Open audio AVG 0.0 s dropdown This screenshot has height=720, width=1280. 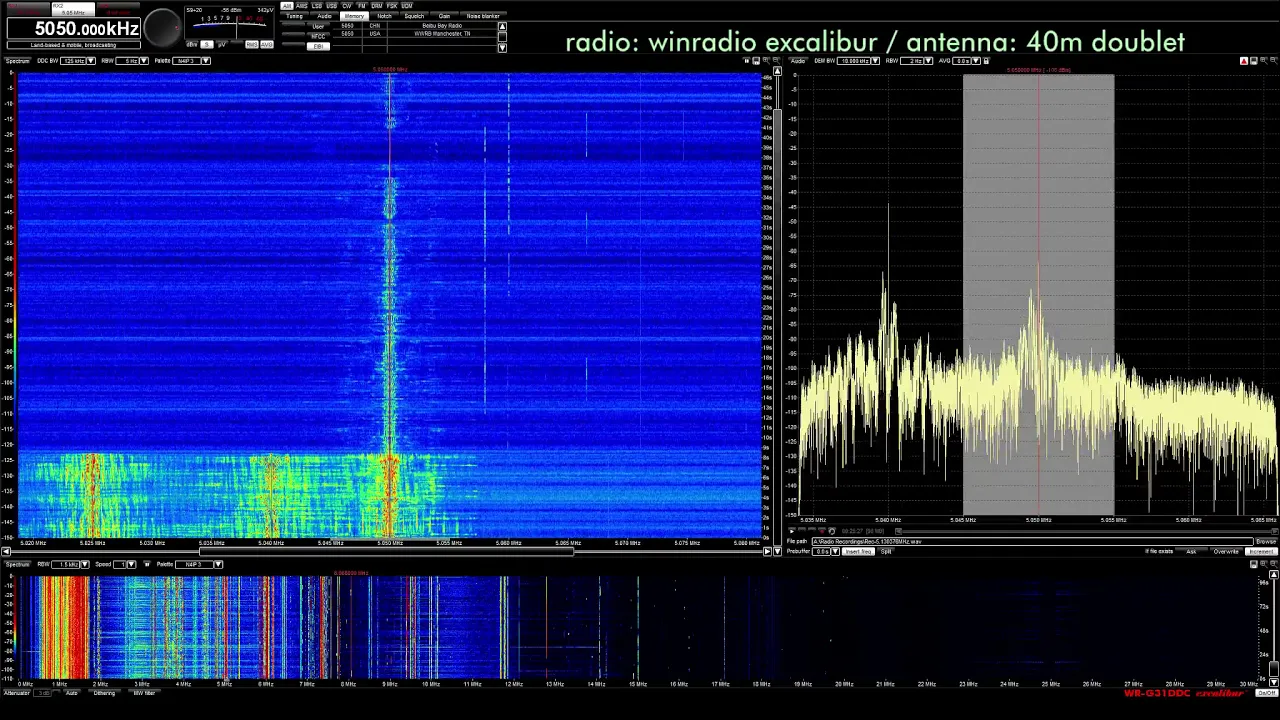(976, 61)
